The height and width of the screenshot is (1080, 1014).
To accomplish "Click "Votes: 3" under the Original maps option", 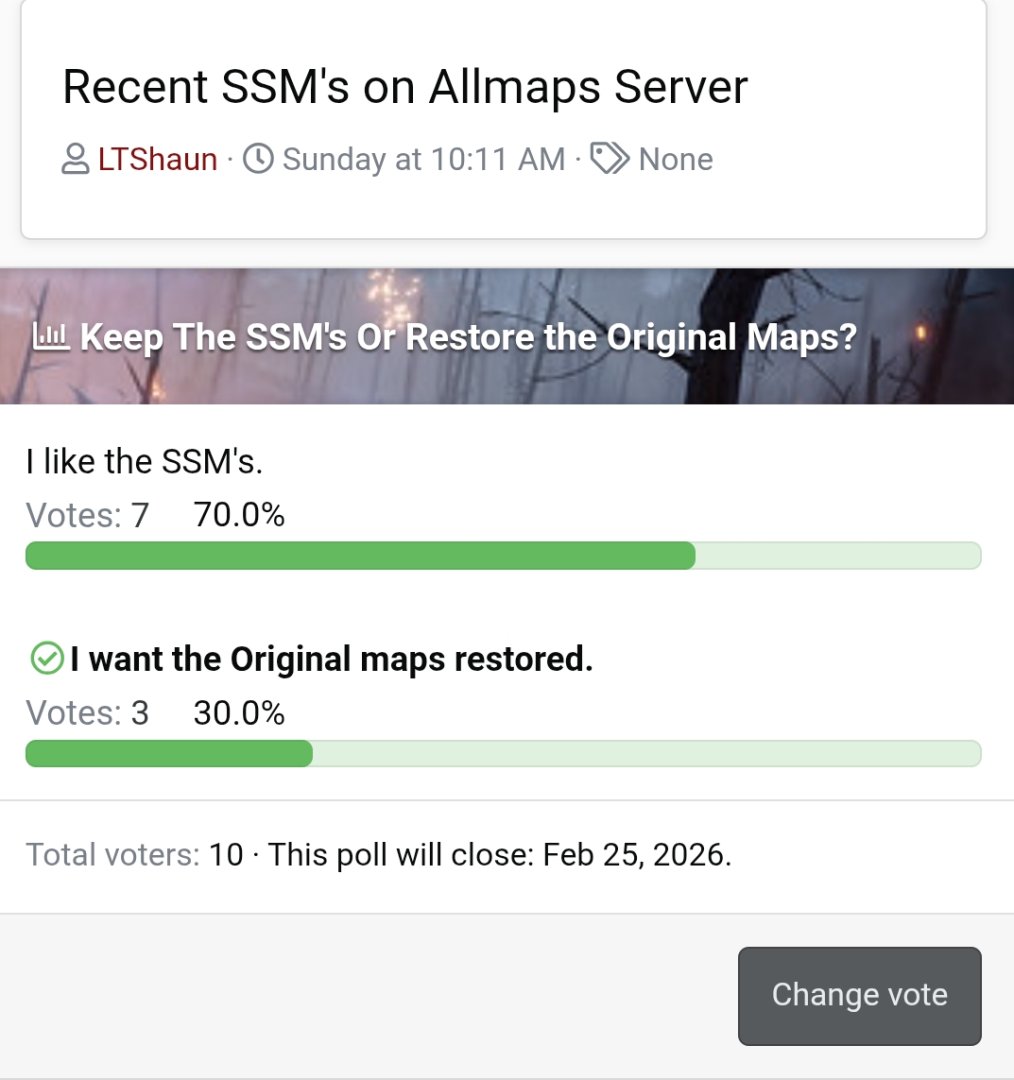I will pyautogui.click(x=87, y=713).
